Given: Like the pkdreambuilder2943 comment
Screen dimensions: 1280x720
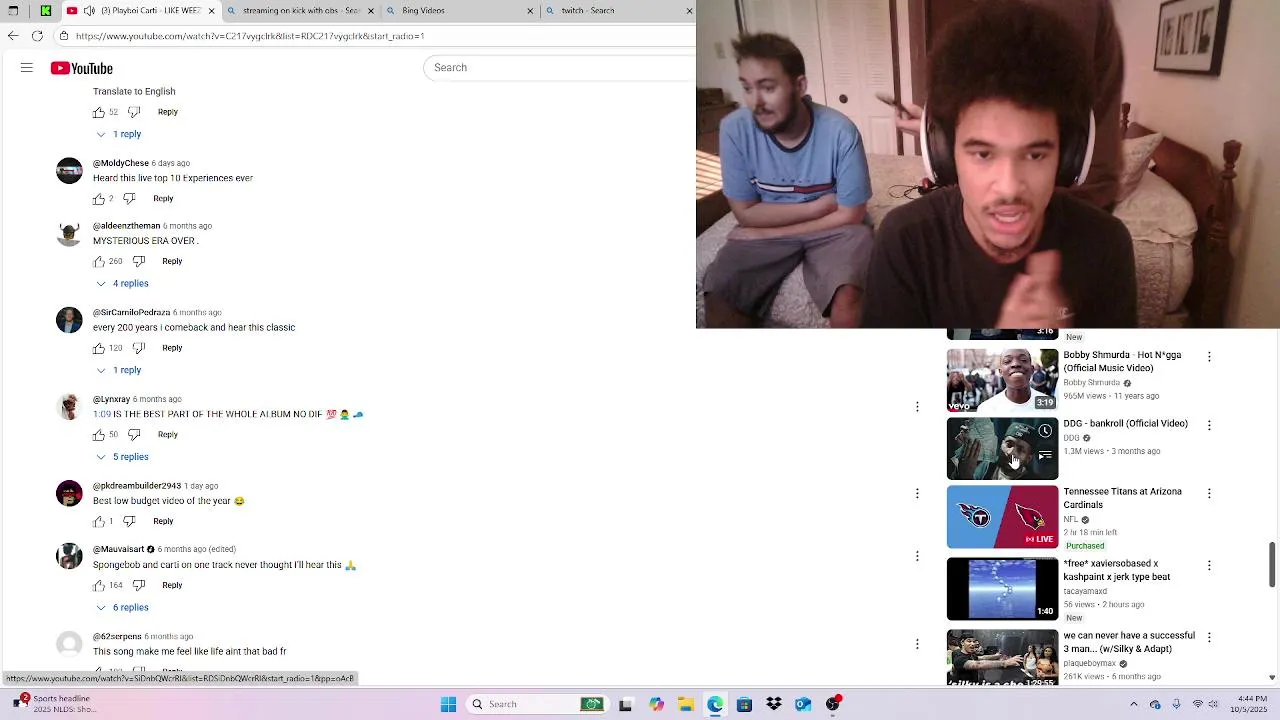Looking at the screenshot, I should pos(99,522).
